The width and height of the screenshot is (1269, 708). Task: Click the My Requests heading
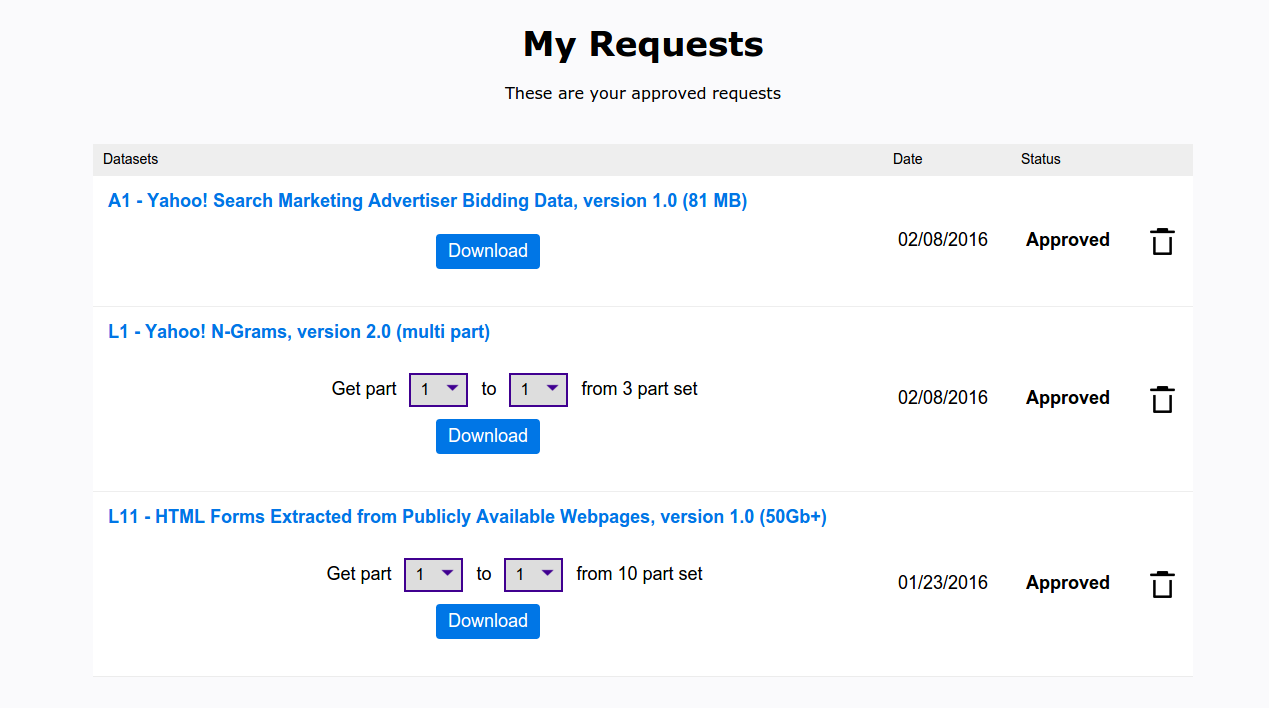pos(643,44)
